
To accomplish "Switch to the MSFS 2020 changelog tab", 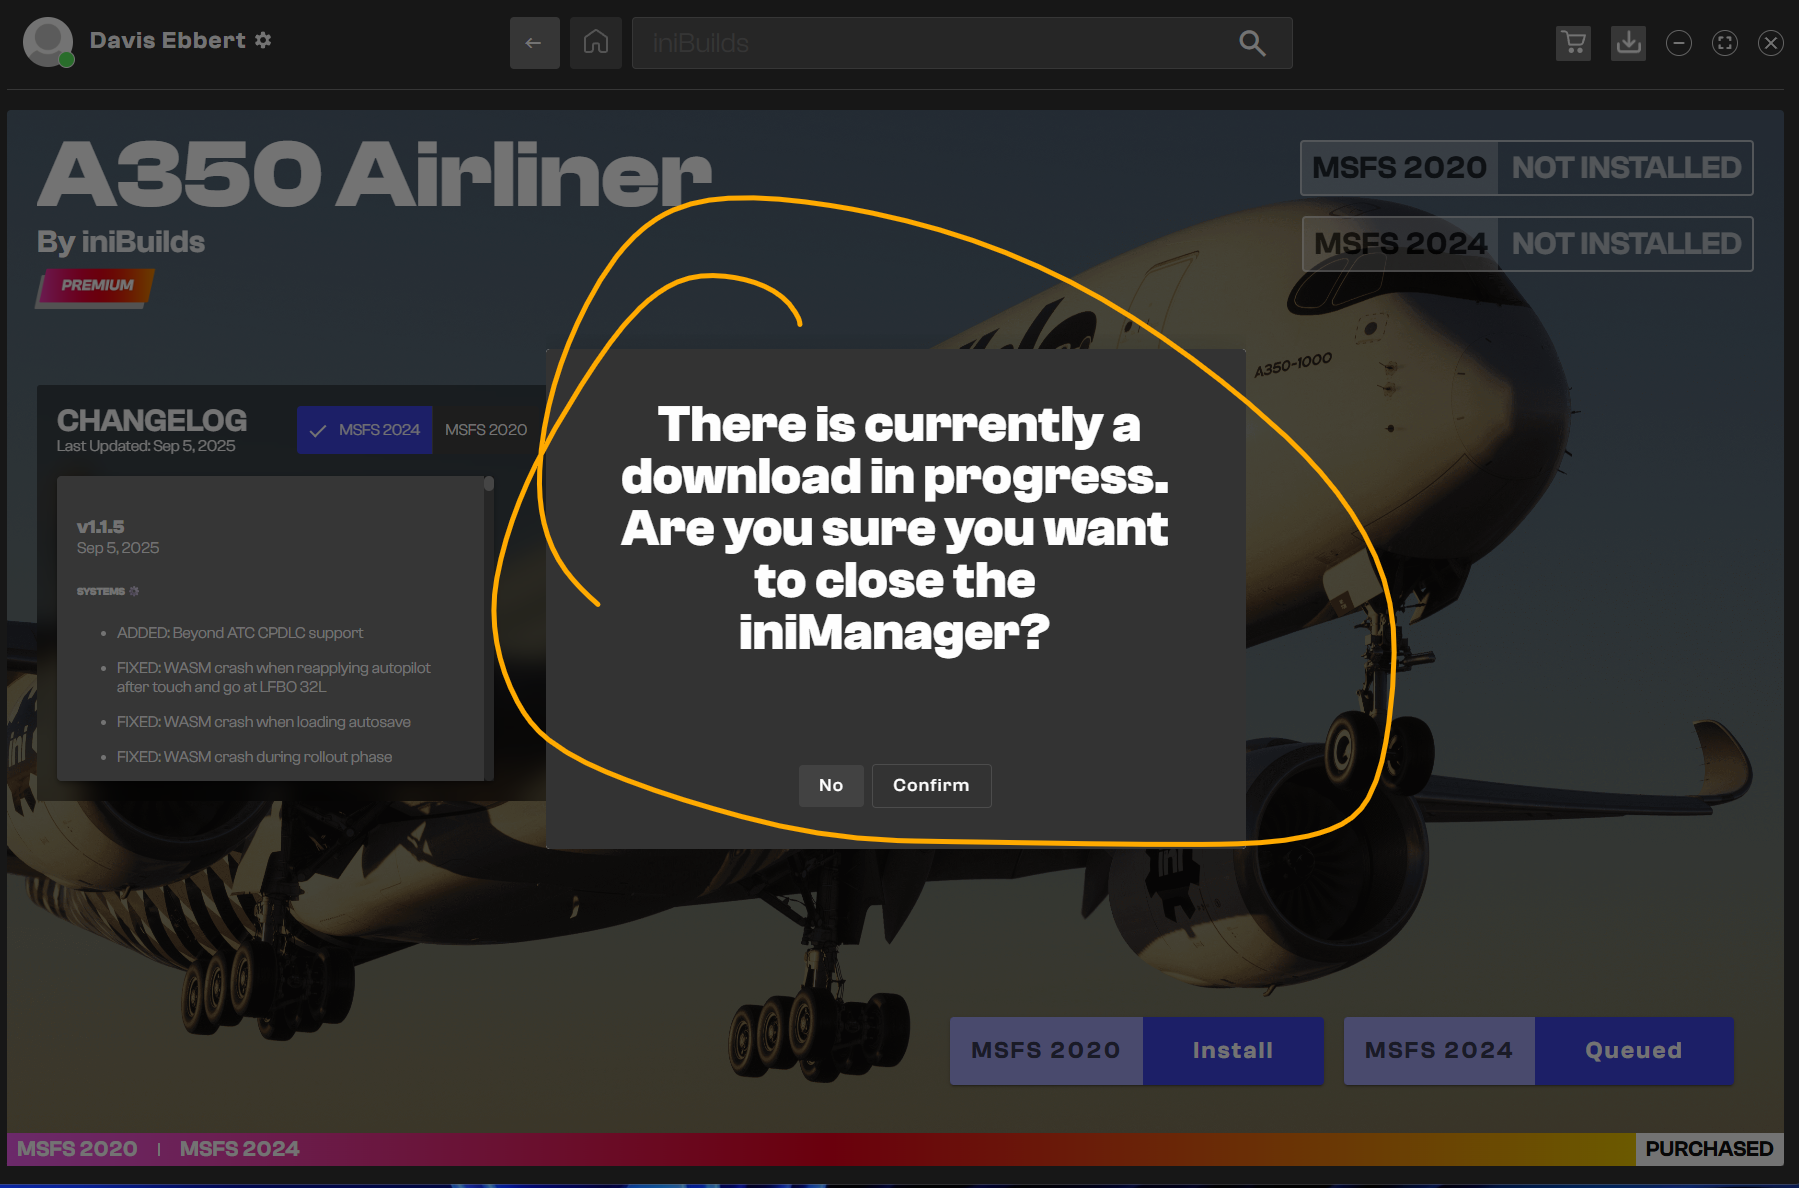I will [486, 430].
